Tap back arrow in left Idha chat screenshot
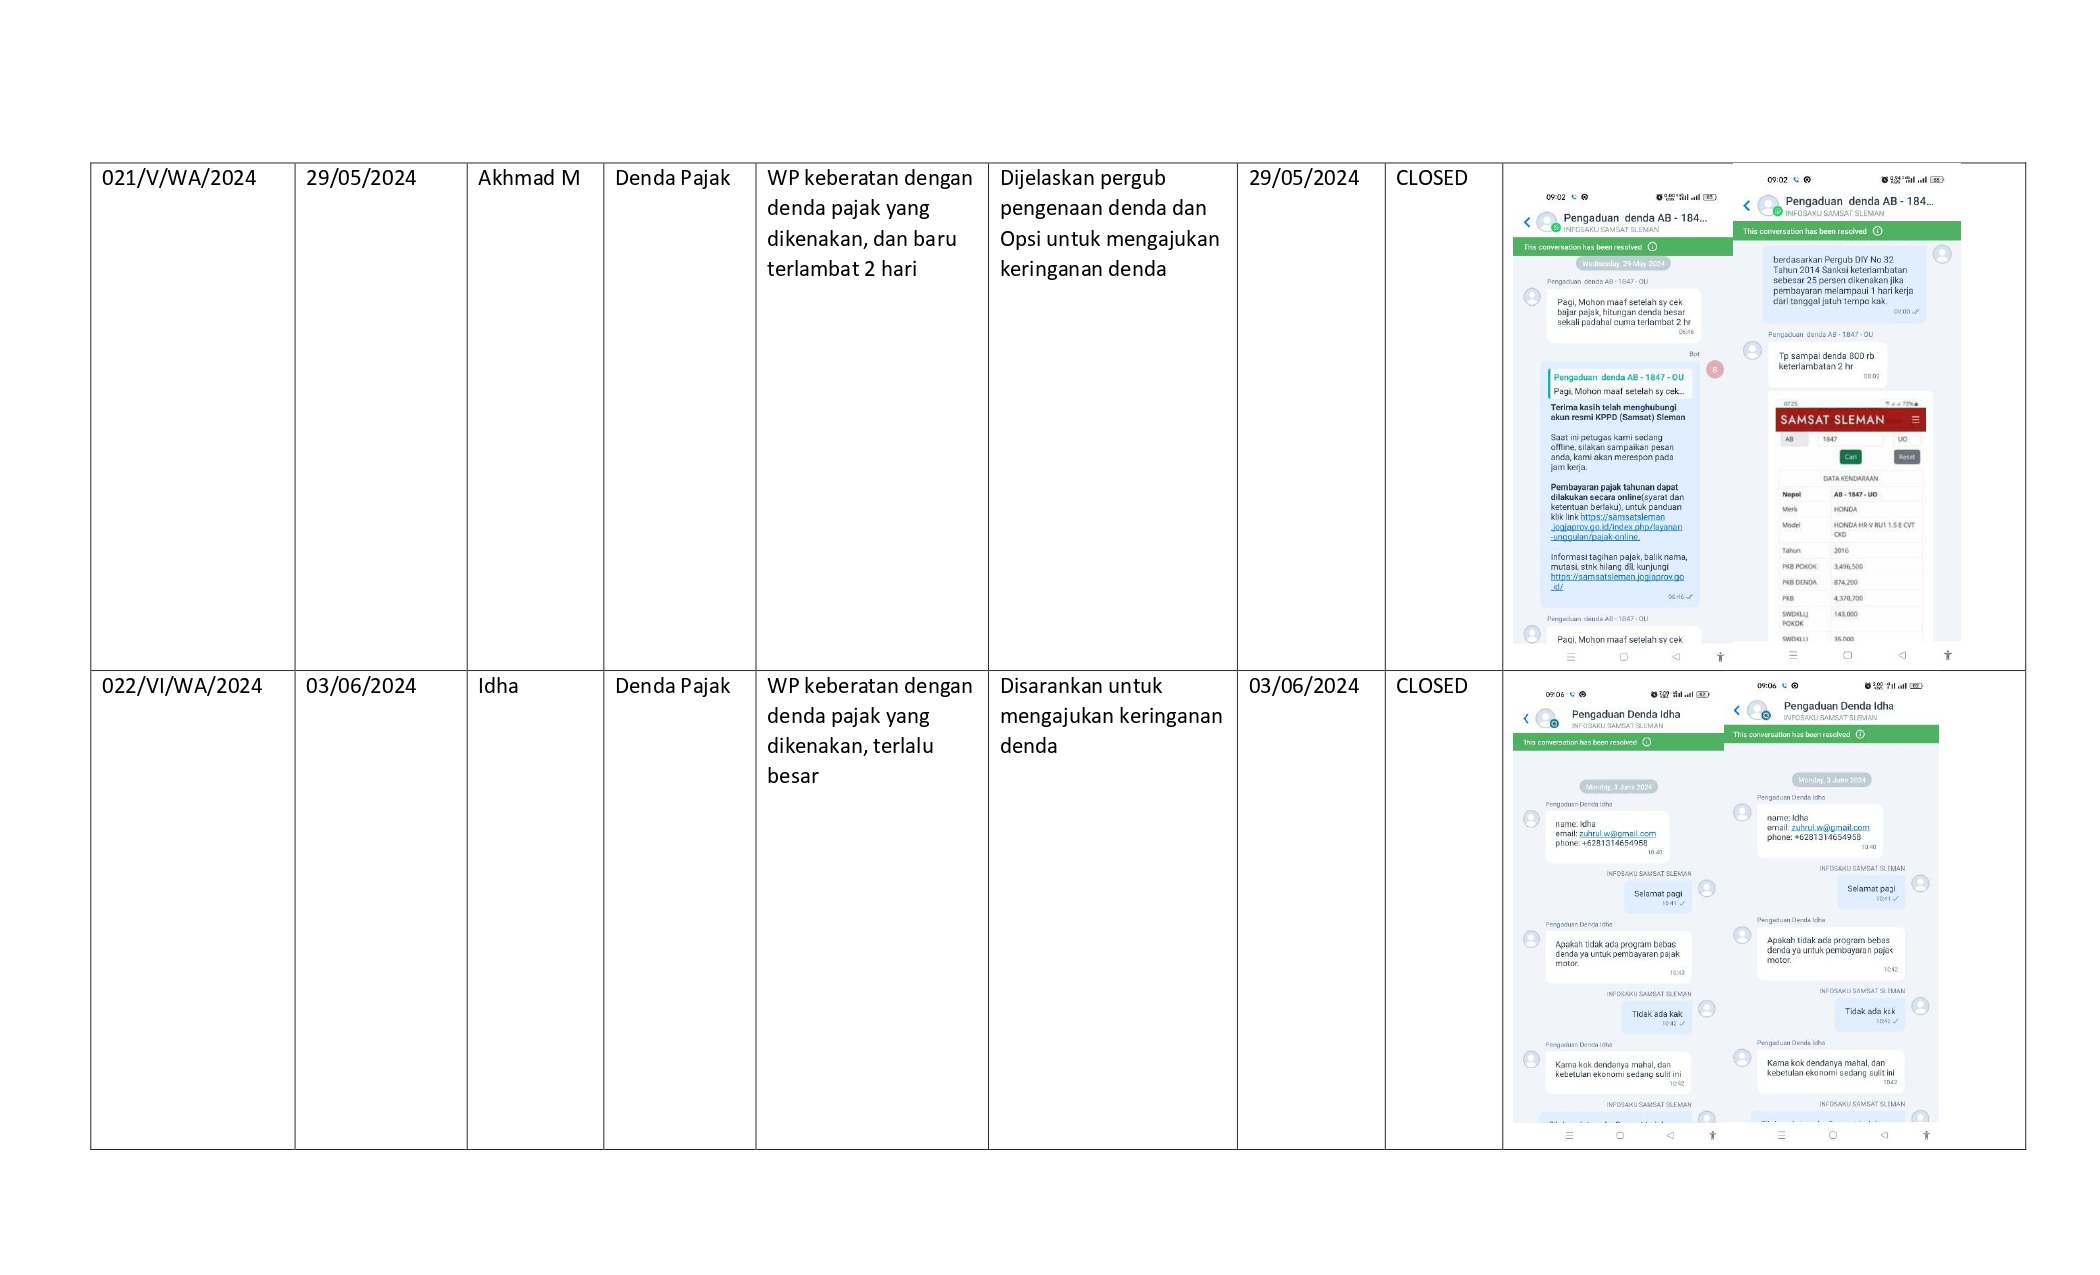 point(1526,718)
